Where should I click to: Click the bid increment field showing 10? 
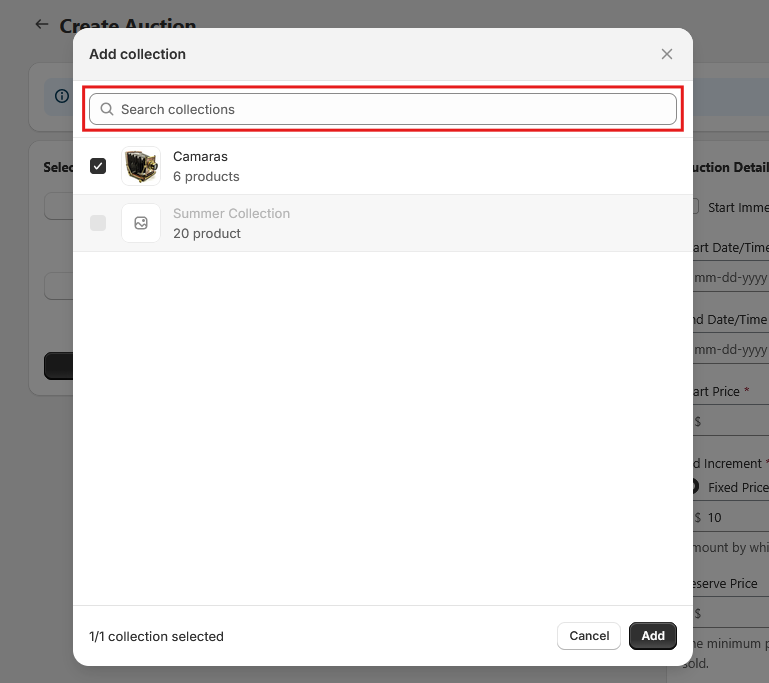pos(737,517)
